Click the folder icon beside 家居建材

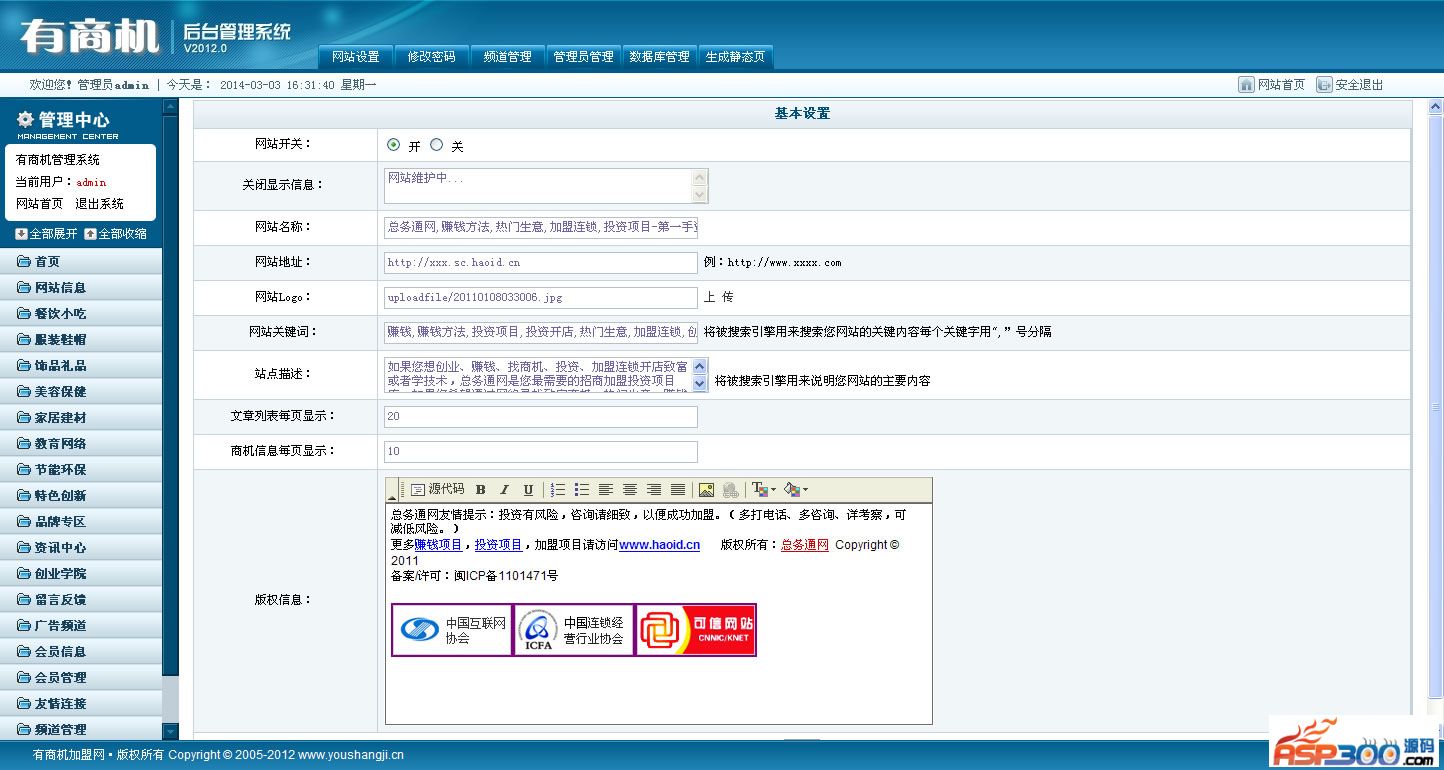point(24,418)
